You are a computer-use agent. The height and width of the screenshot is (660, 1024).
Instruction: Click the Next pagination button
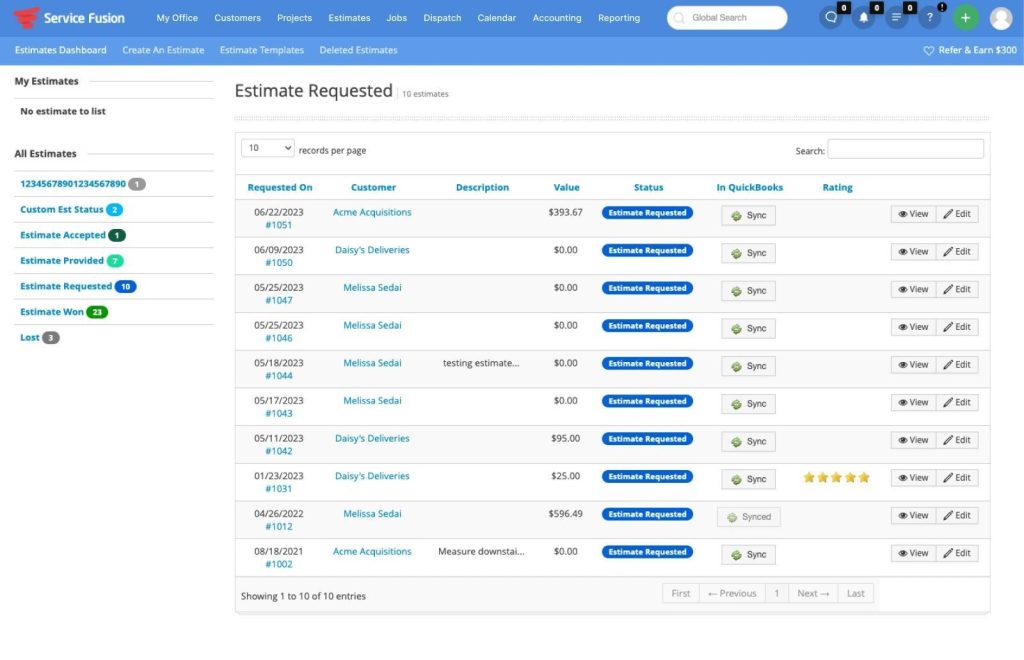click(812, 593)
